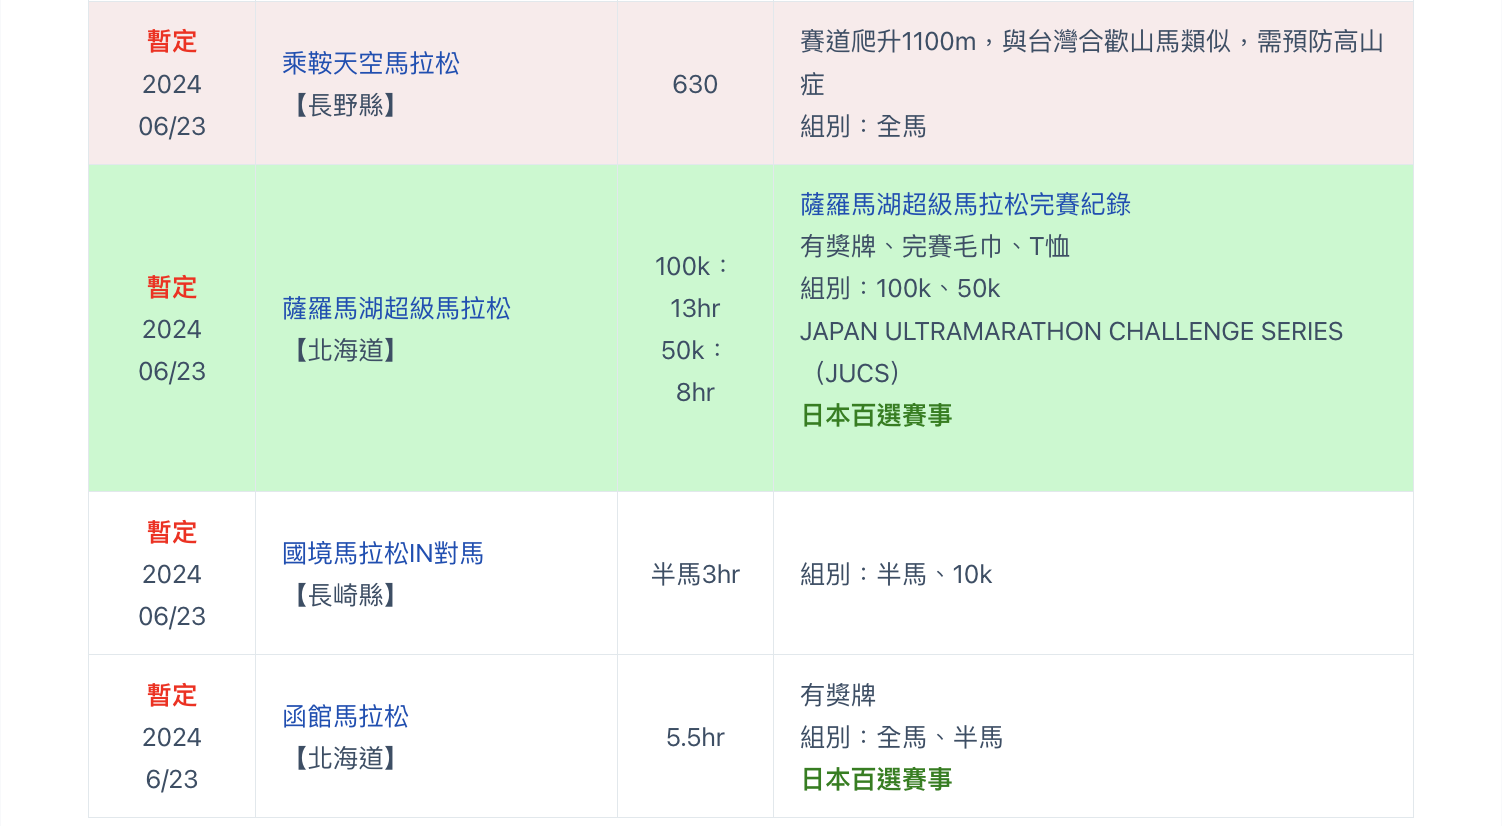
Task: Click the red 暫定 label in 乘鞍天空馬拉松 row
Action: [x=172, y=42]
